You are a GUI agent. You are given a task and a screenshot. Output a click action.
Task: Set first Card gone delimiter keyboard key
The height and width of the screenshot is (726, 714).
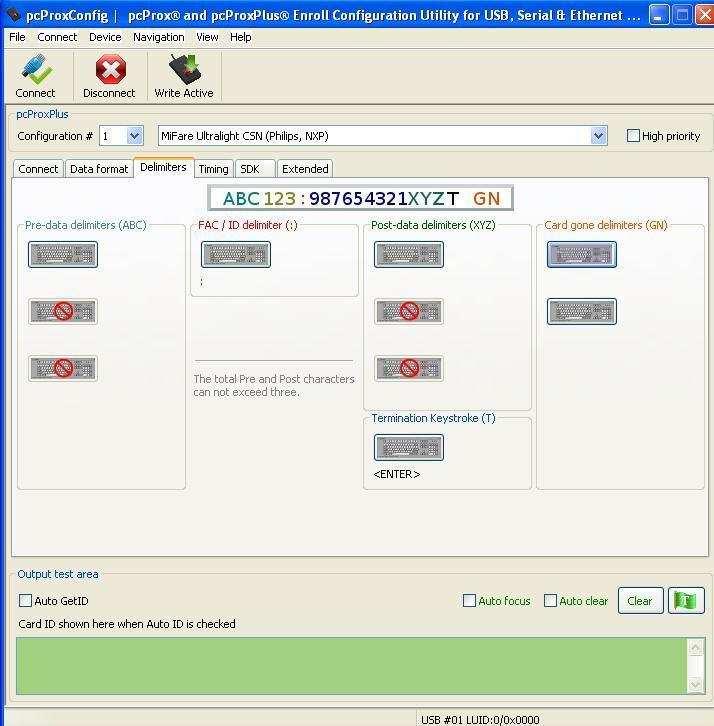[x=582, y=255]
